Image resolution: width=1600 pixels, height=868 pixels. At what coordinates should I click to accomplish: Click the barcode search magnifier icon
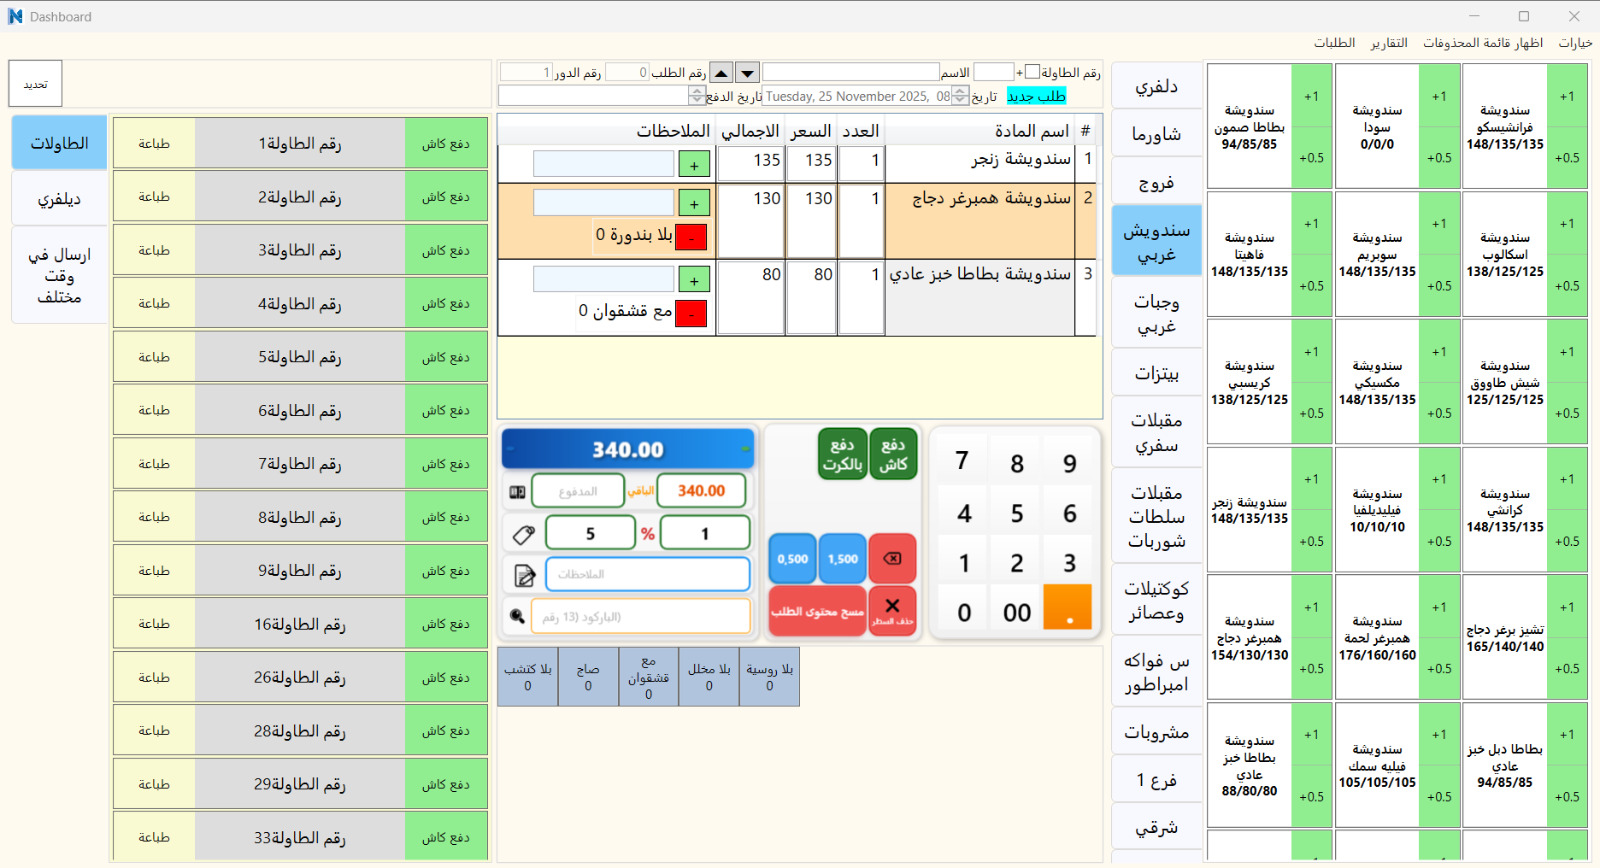[x=517, y=616]
